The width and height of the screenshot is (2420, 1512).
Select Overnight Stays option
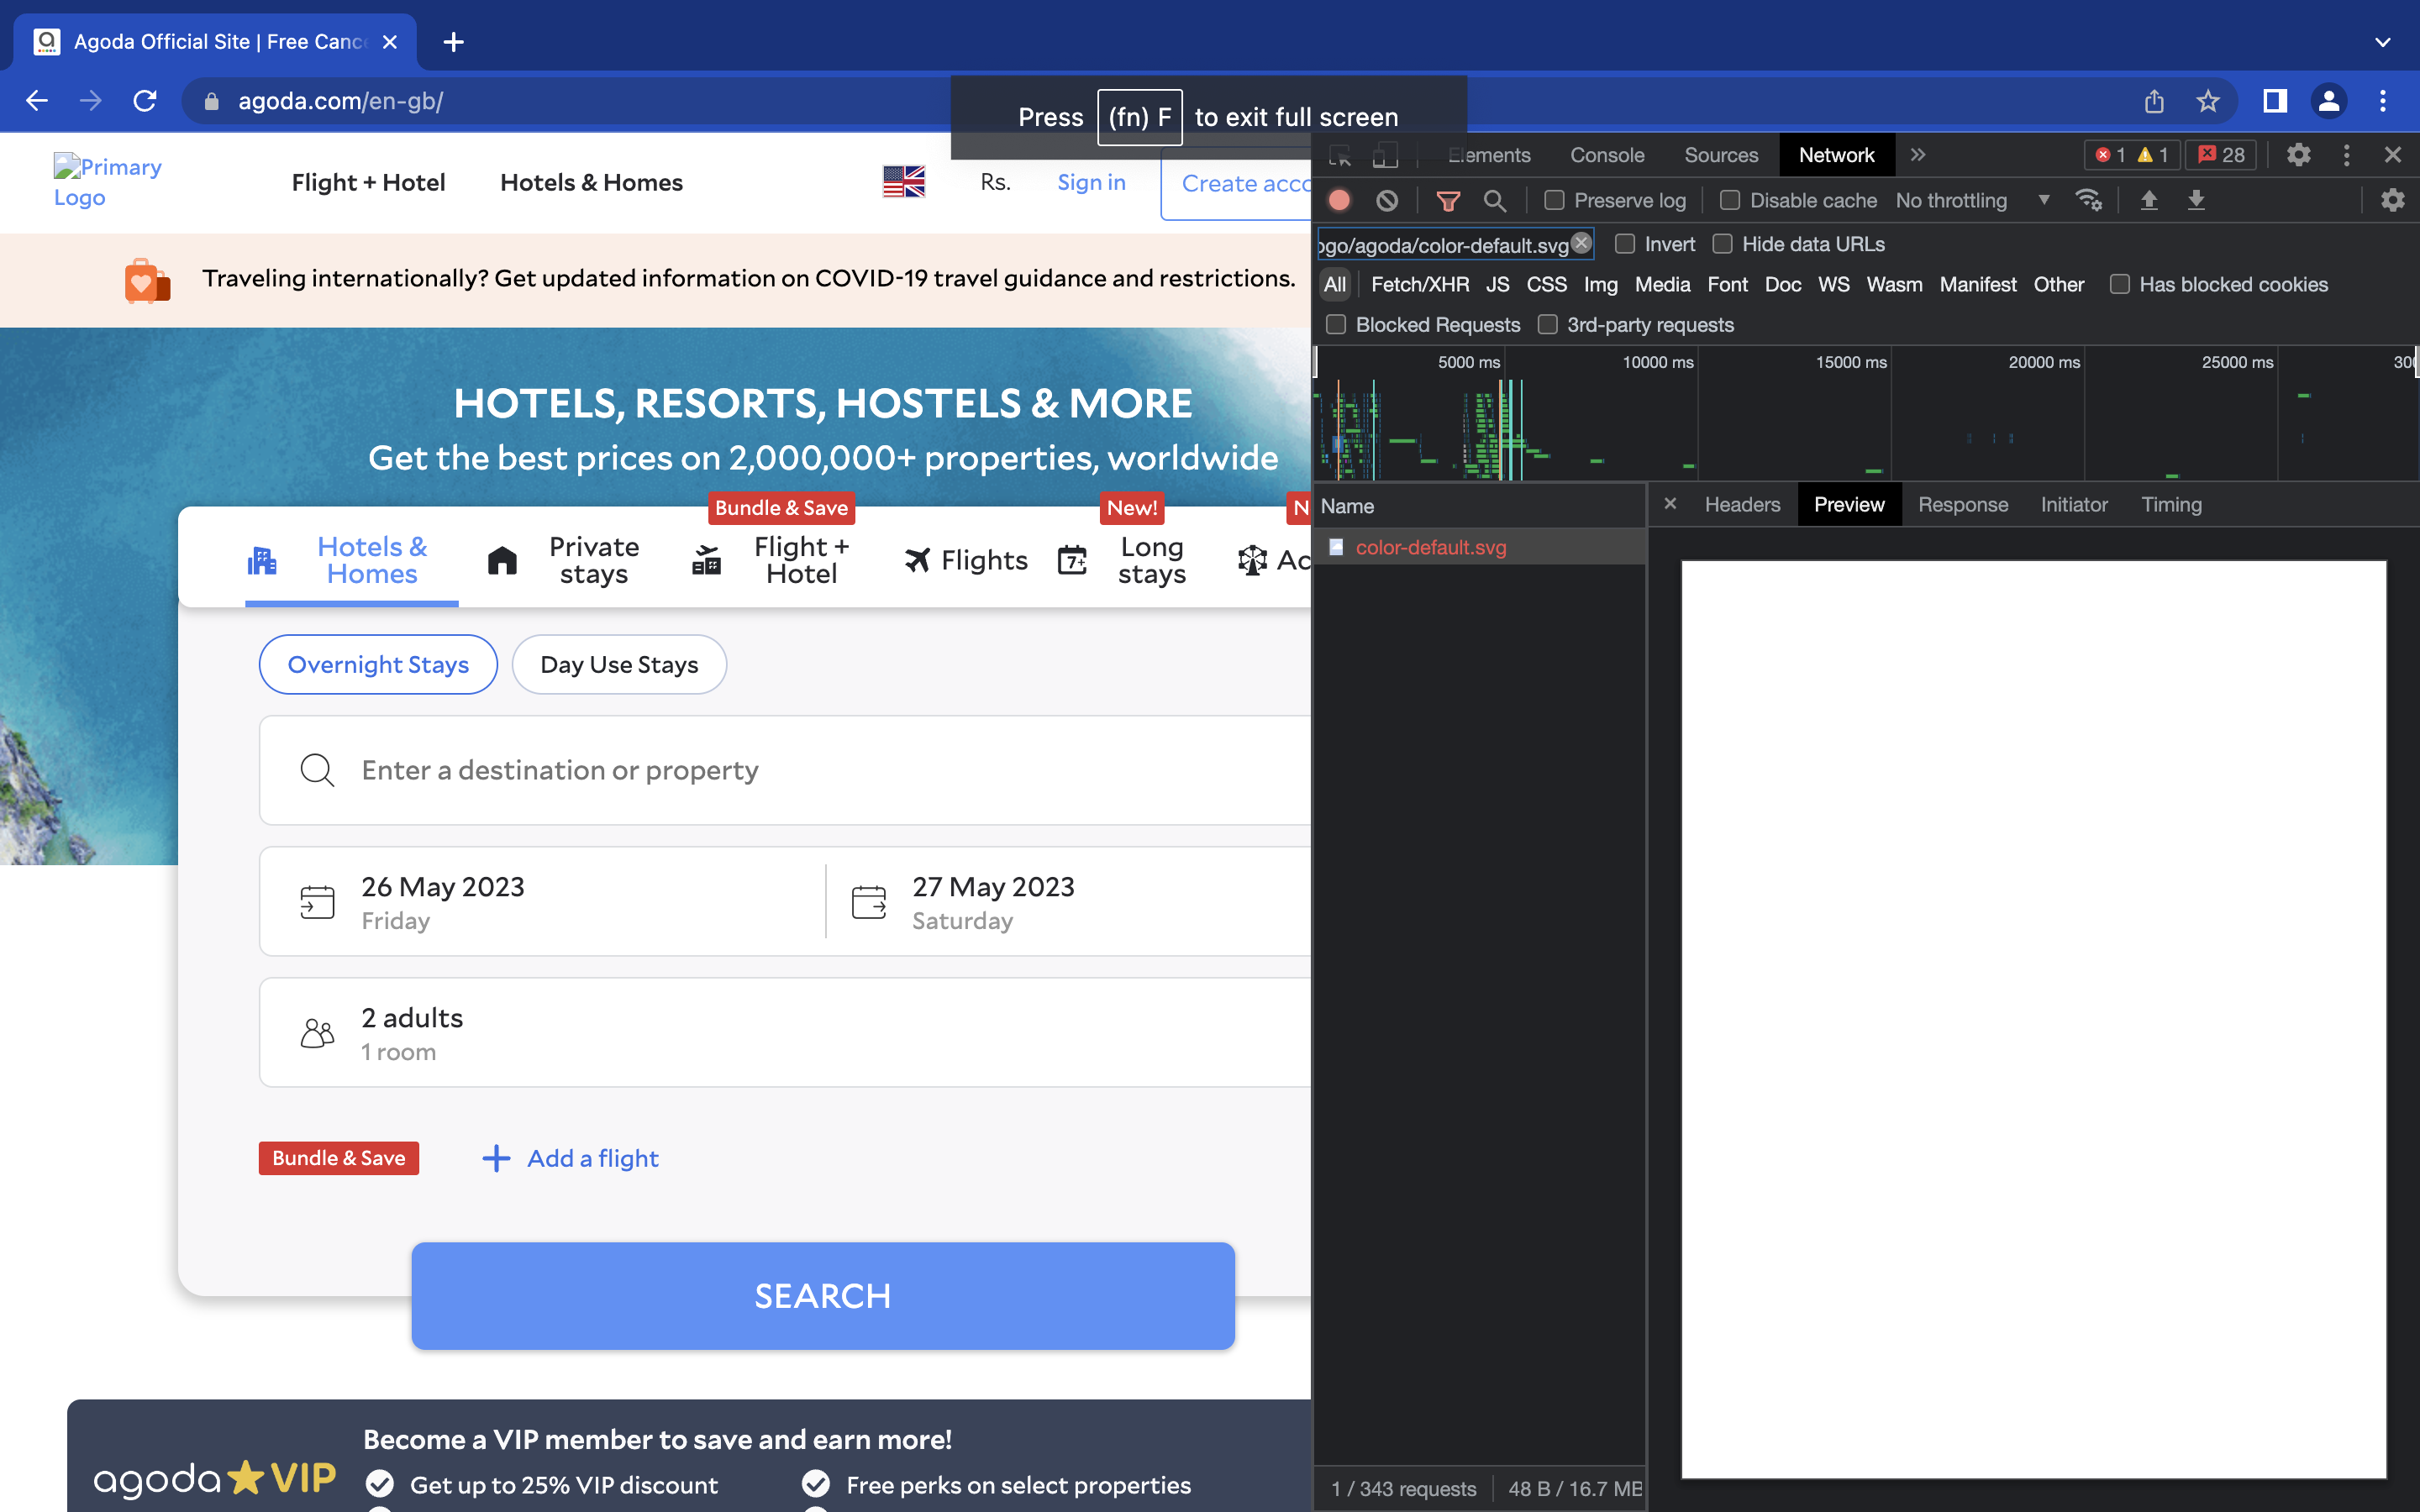click(378, 664)
